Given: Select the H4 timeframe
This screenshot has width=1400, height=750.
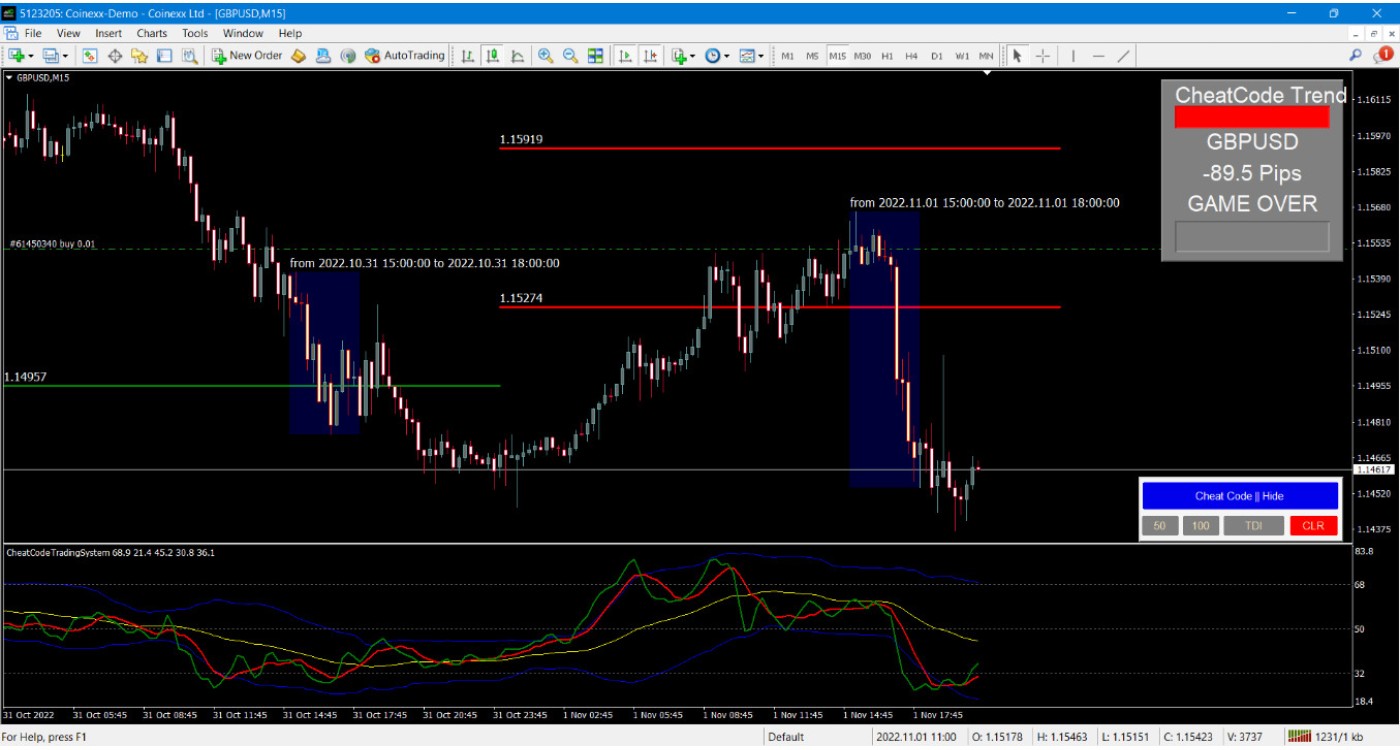Looking at the screenshot, I should click(x=911, y=56).
